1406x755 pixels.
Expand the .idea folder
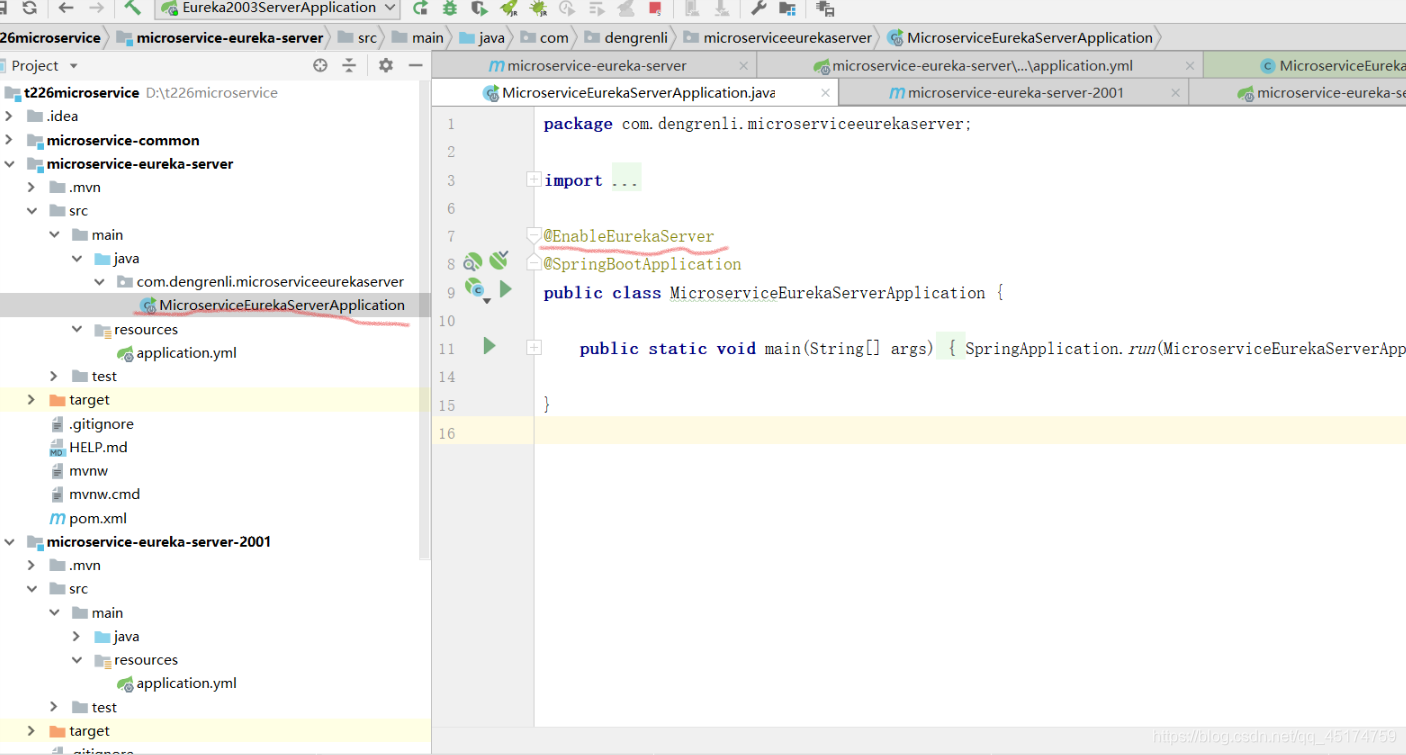click(x=9, y=116)
